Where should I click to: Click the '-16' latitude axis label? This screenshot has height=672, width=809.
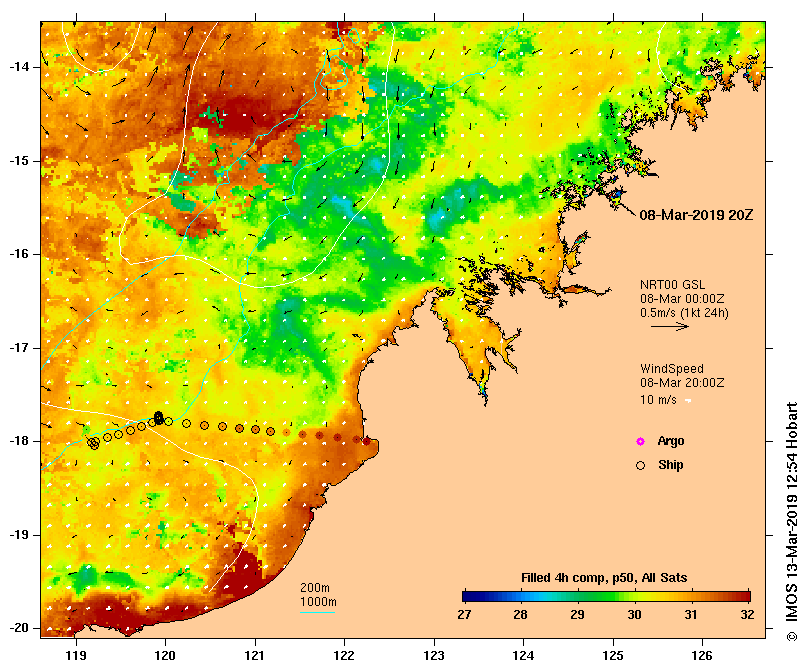click(19, 254)
